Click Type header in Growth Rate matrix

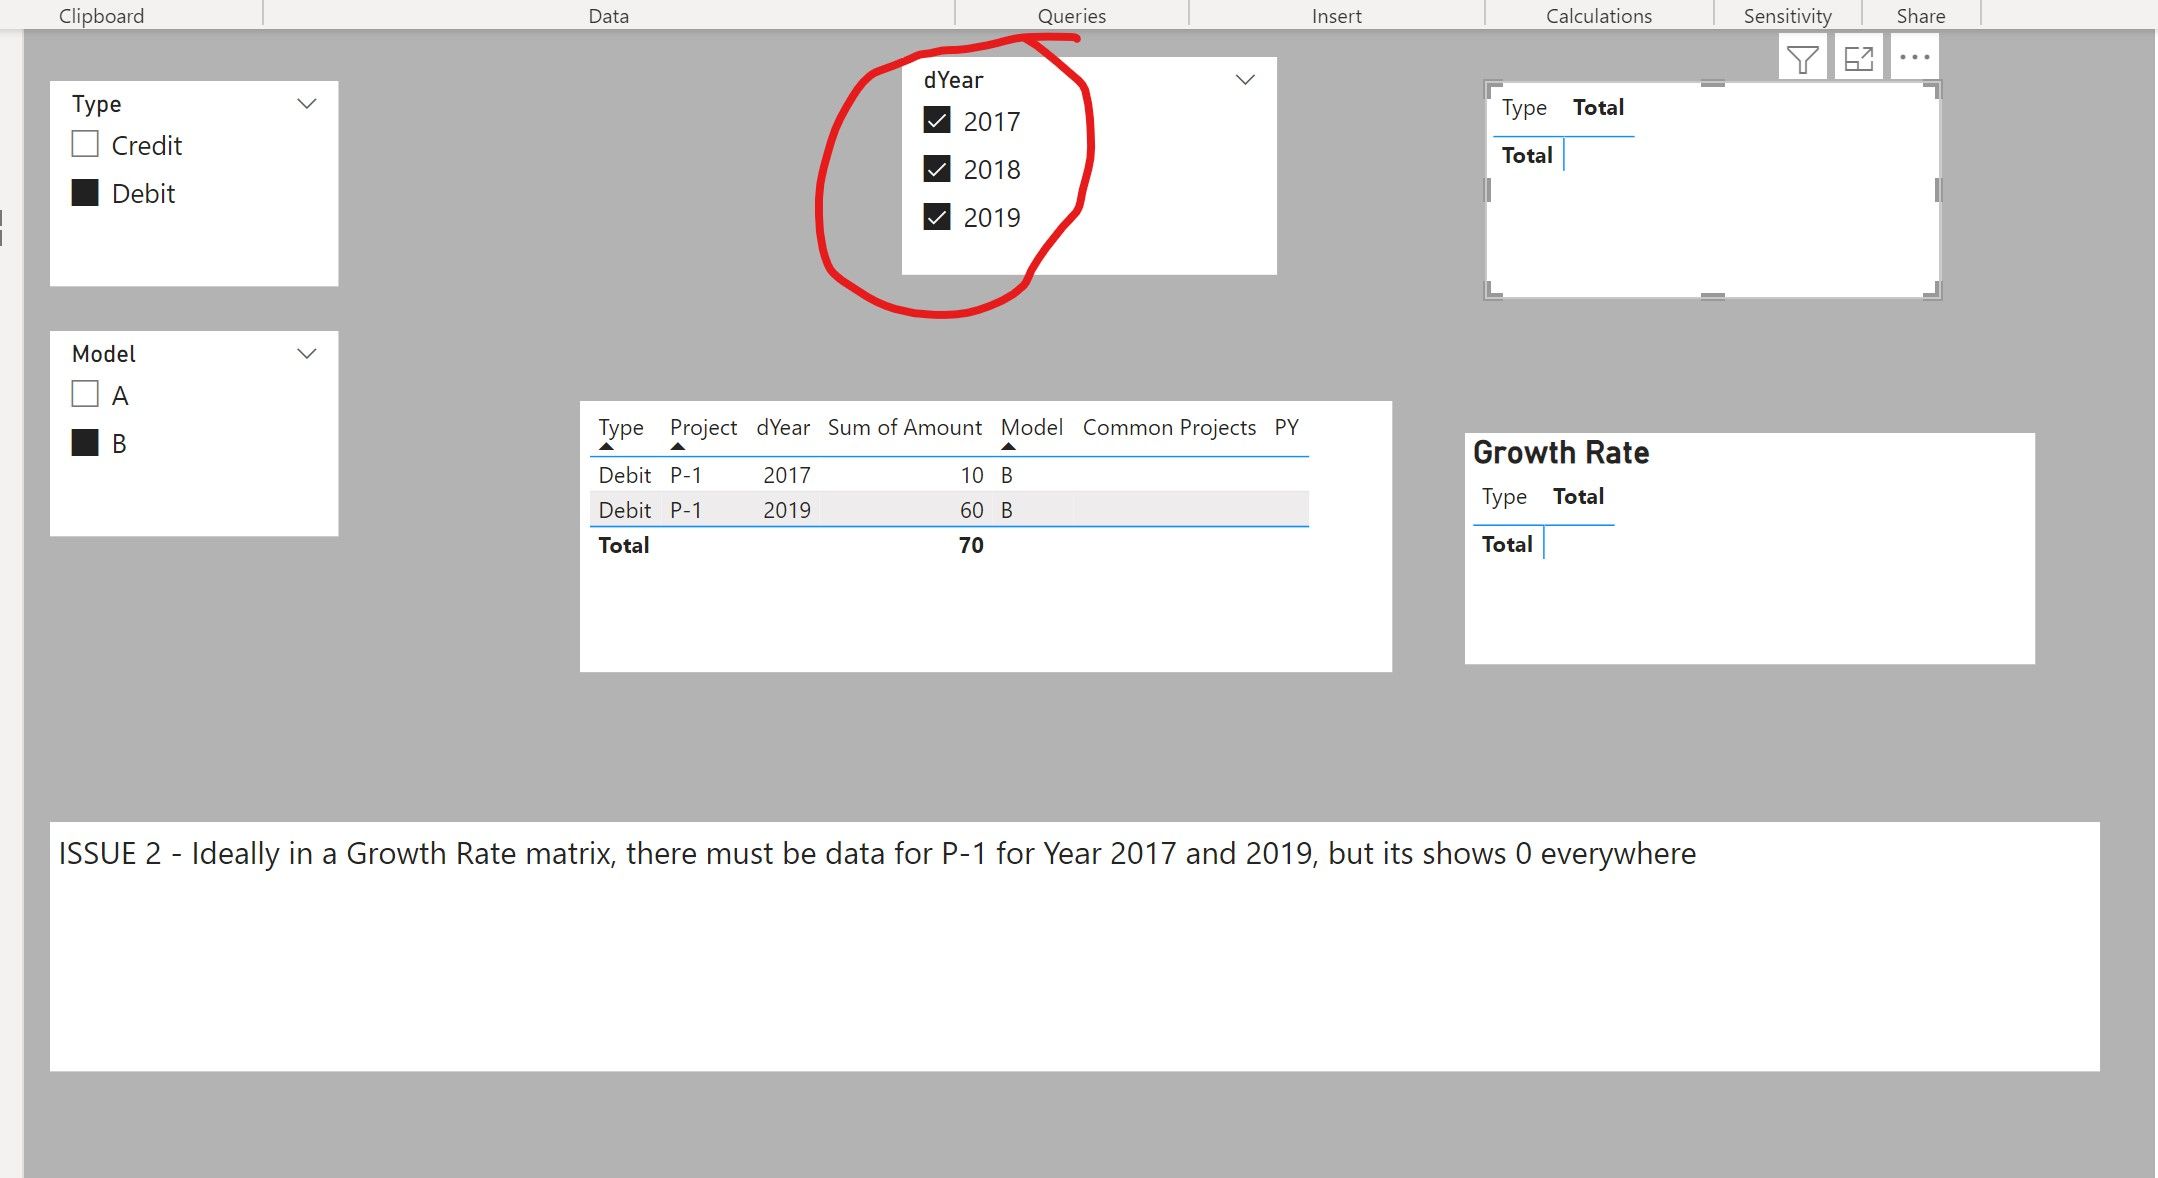(x=1503, y=497)
